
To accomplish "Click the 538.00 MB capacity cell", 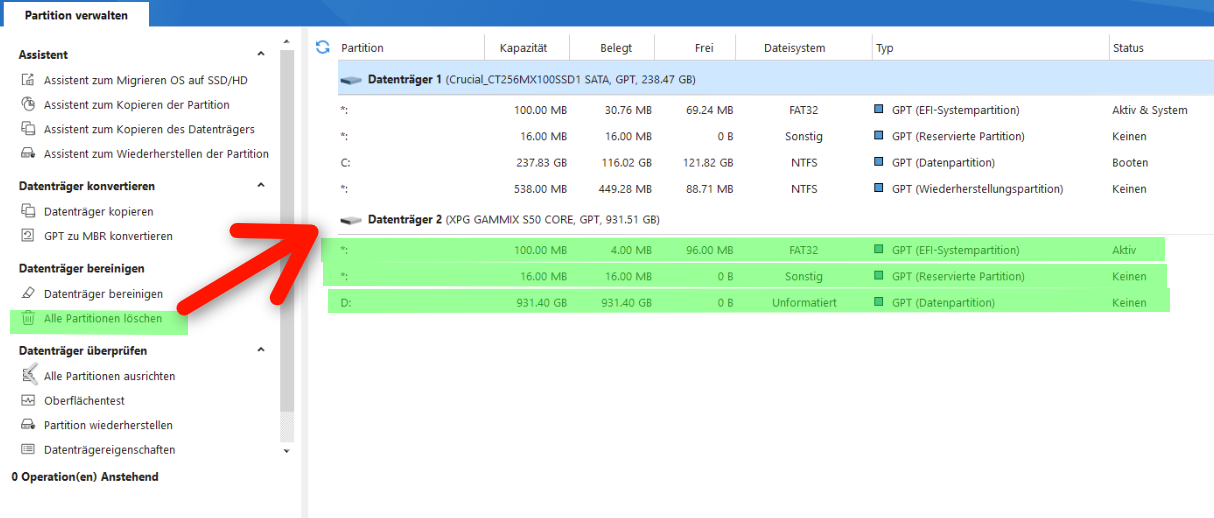I will 540,188.
